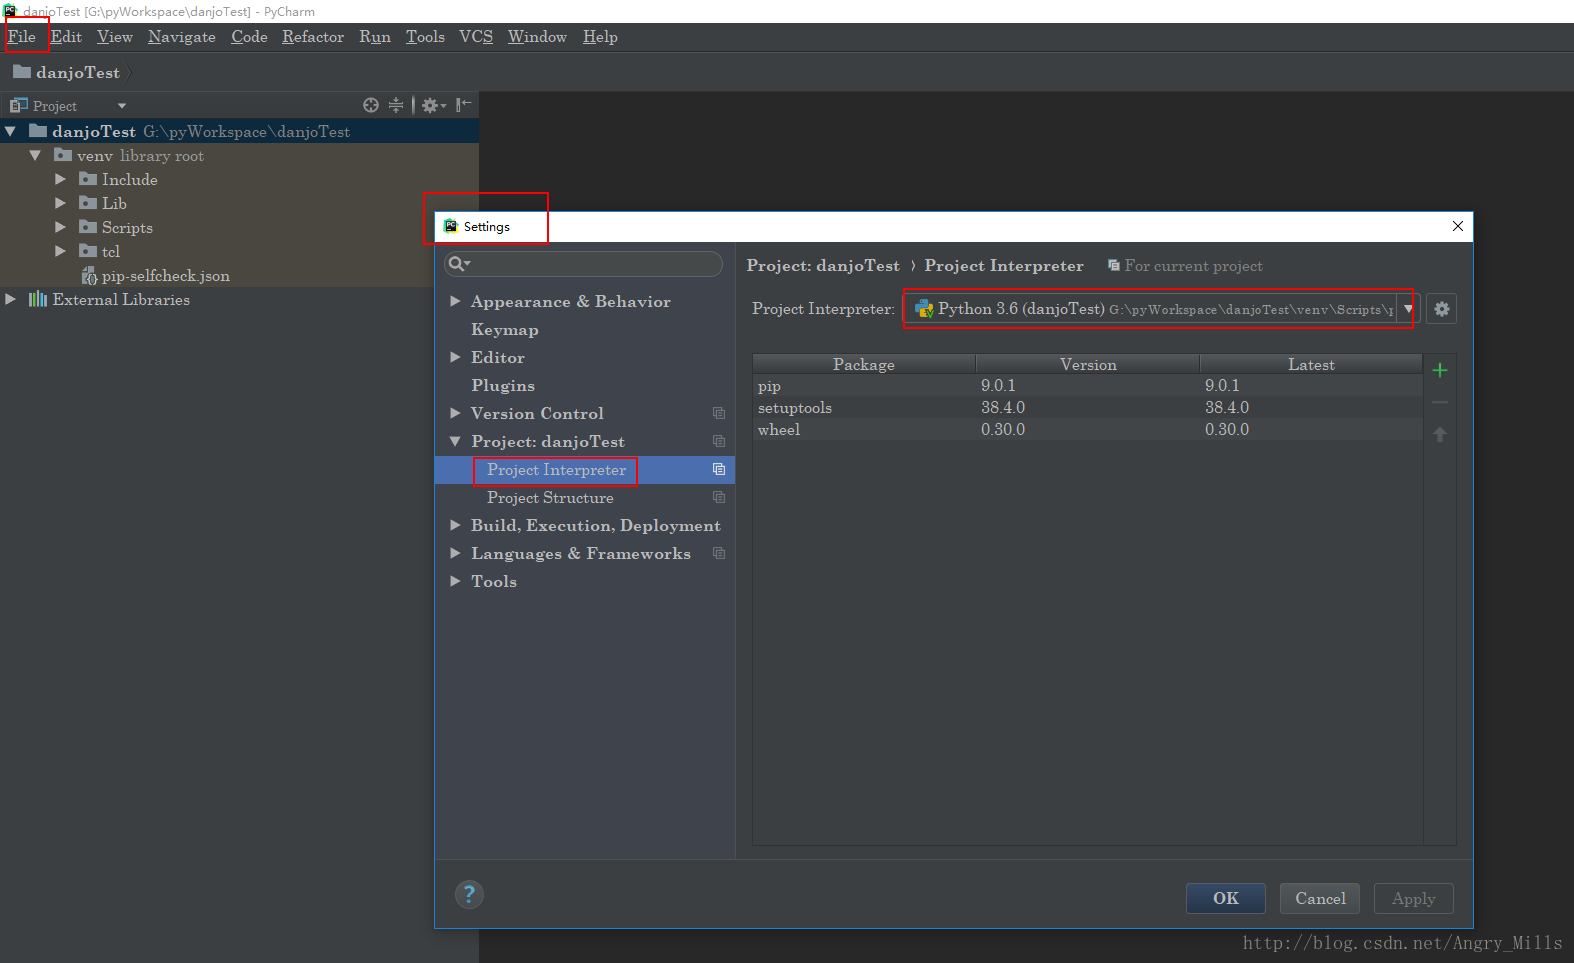Image resolution: width=1574 pixels, height=963 pixels.
Task: Open interpreter gear options in Settings
Action: tap(1441, 309)
